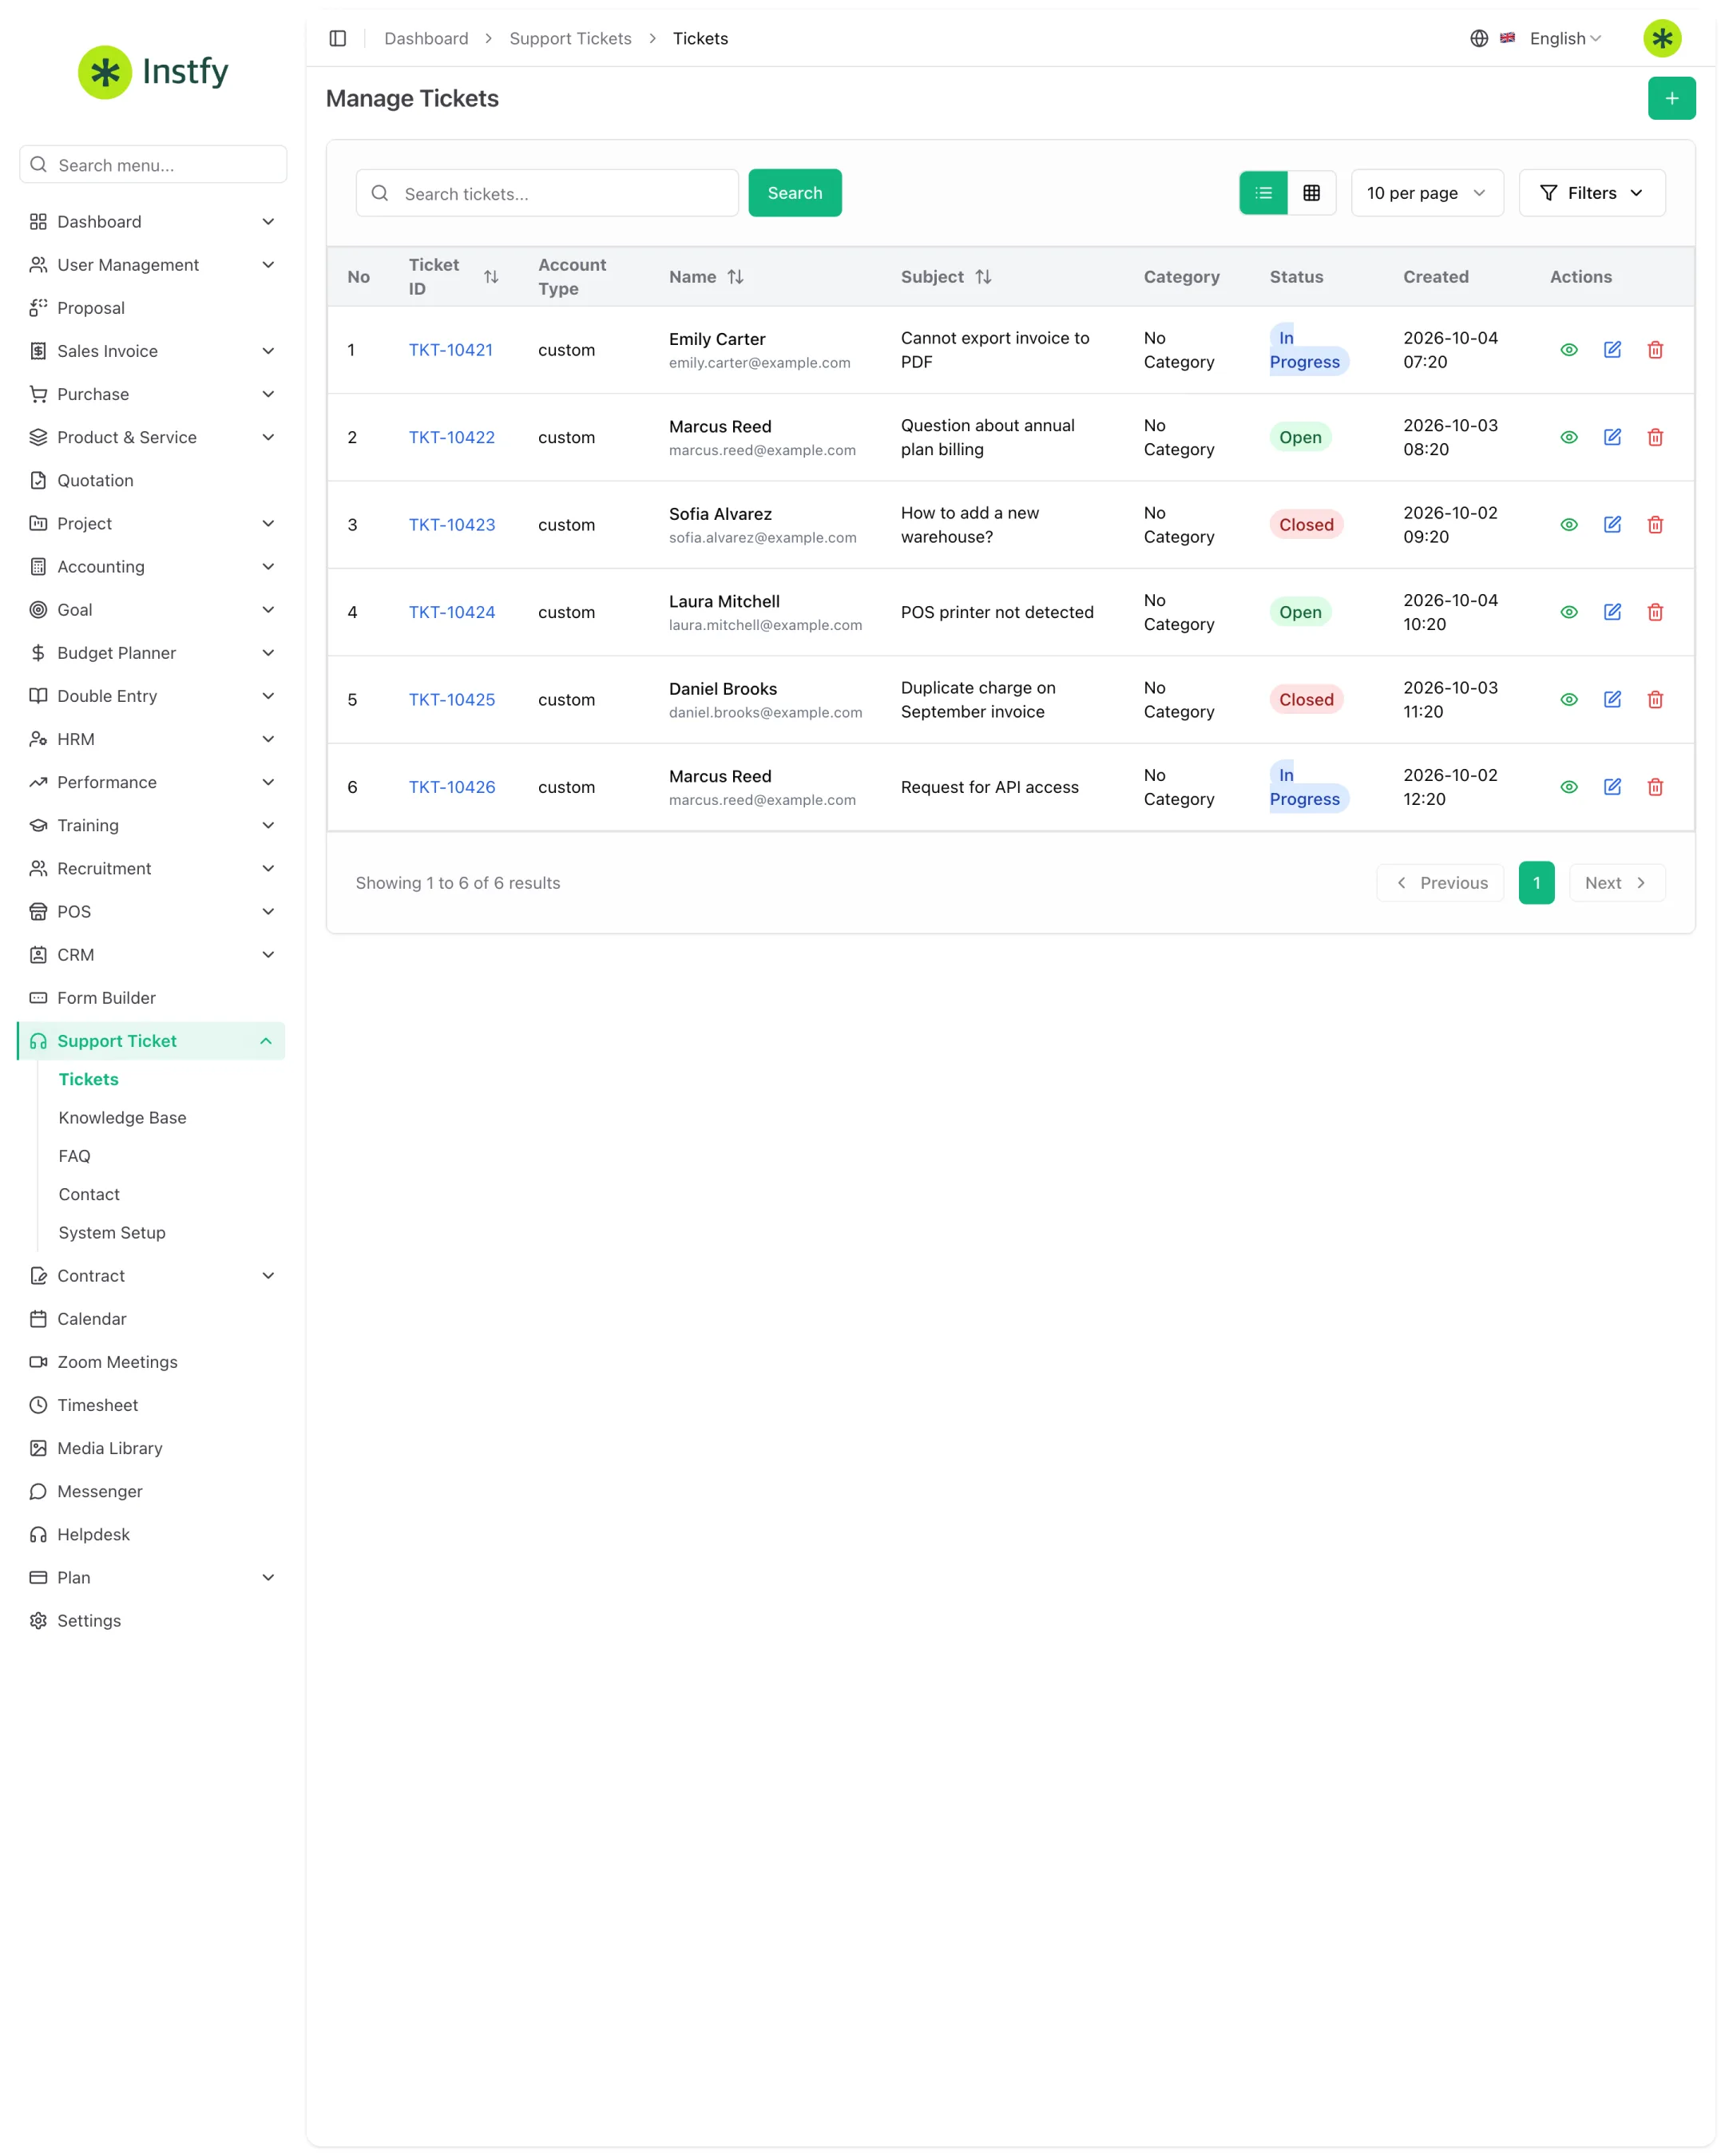Open Settings in the sidebar
This screenshot has width=1725, height=2156.
coord(152,1620)
